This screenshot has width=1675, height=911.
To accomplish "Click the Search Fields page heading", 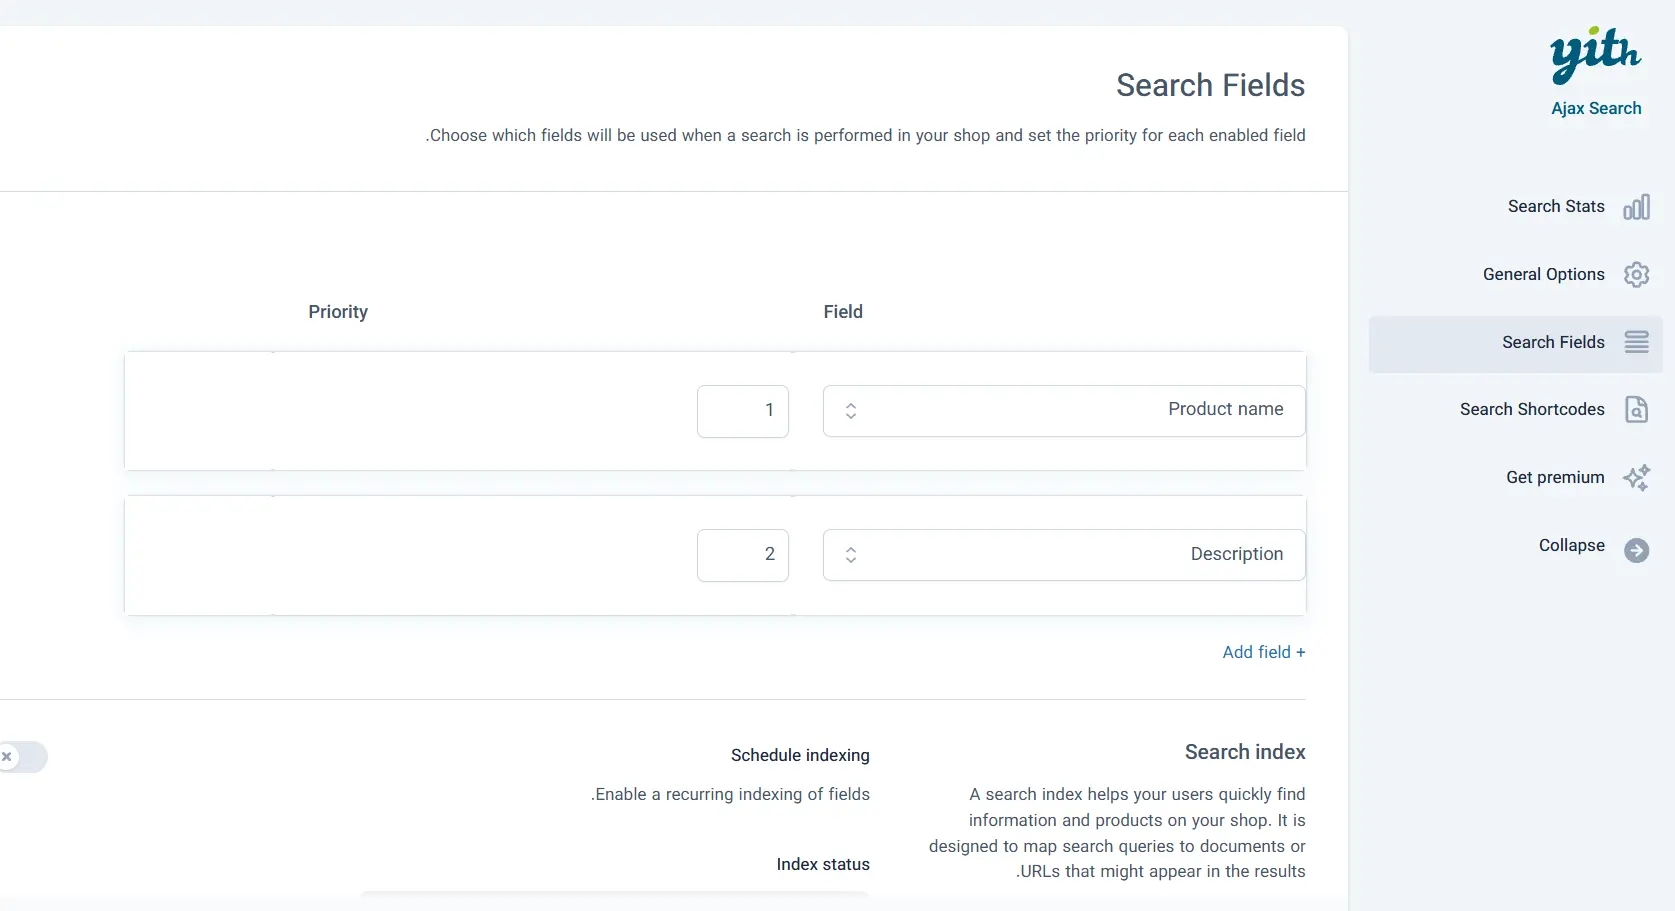I will (1211, 85).
